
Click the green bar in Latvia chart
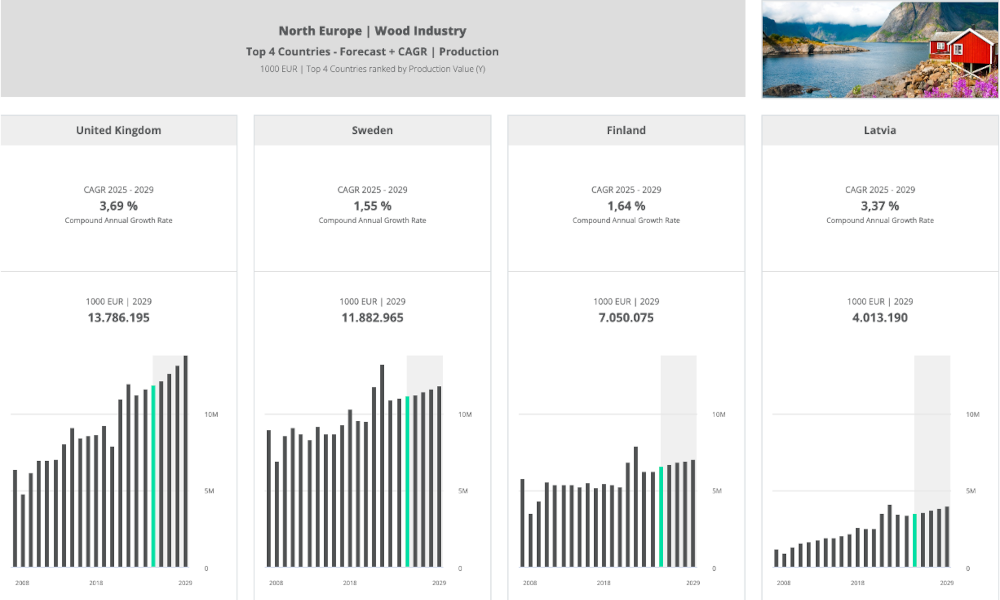click(915, 541)
